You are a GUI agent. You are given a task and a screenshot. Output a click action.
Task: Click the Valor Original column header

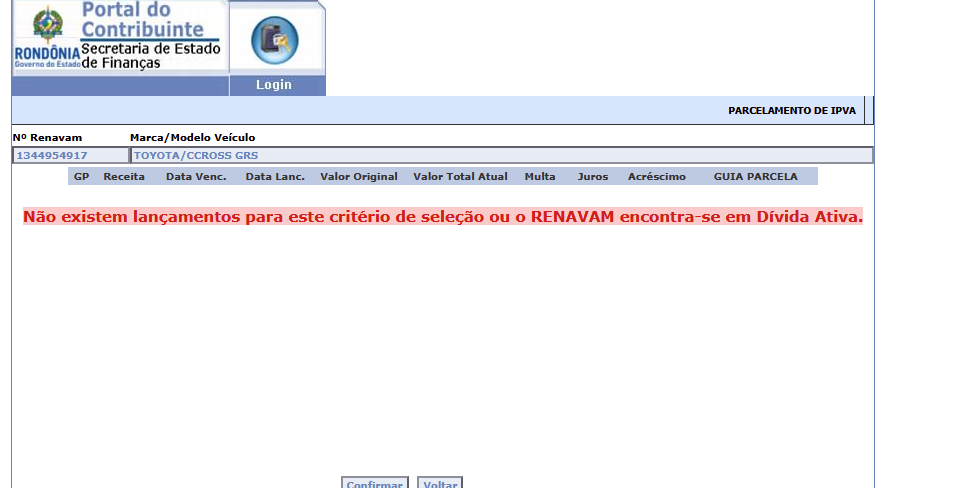tap(359, 176)
